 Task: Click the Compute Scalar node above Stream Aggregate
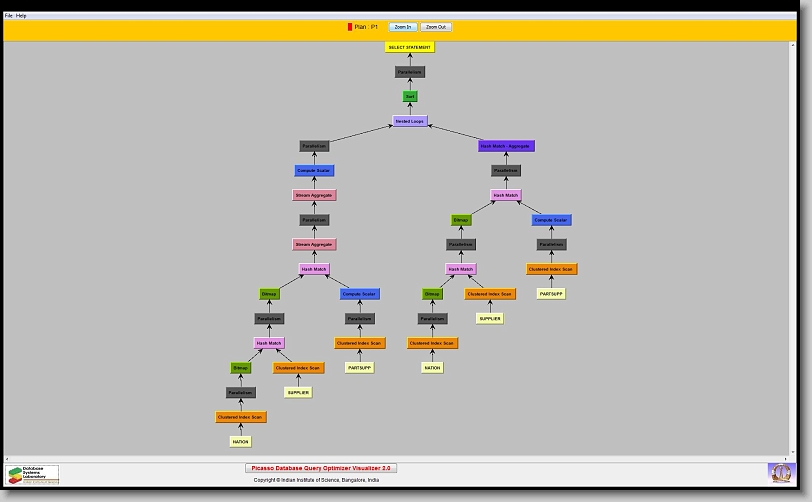(x=314, y=171)
